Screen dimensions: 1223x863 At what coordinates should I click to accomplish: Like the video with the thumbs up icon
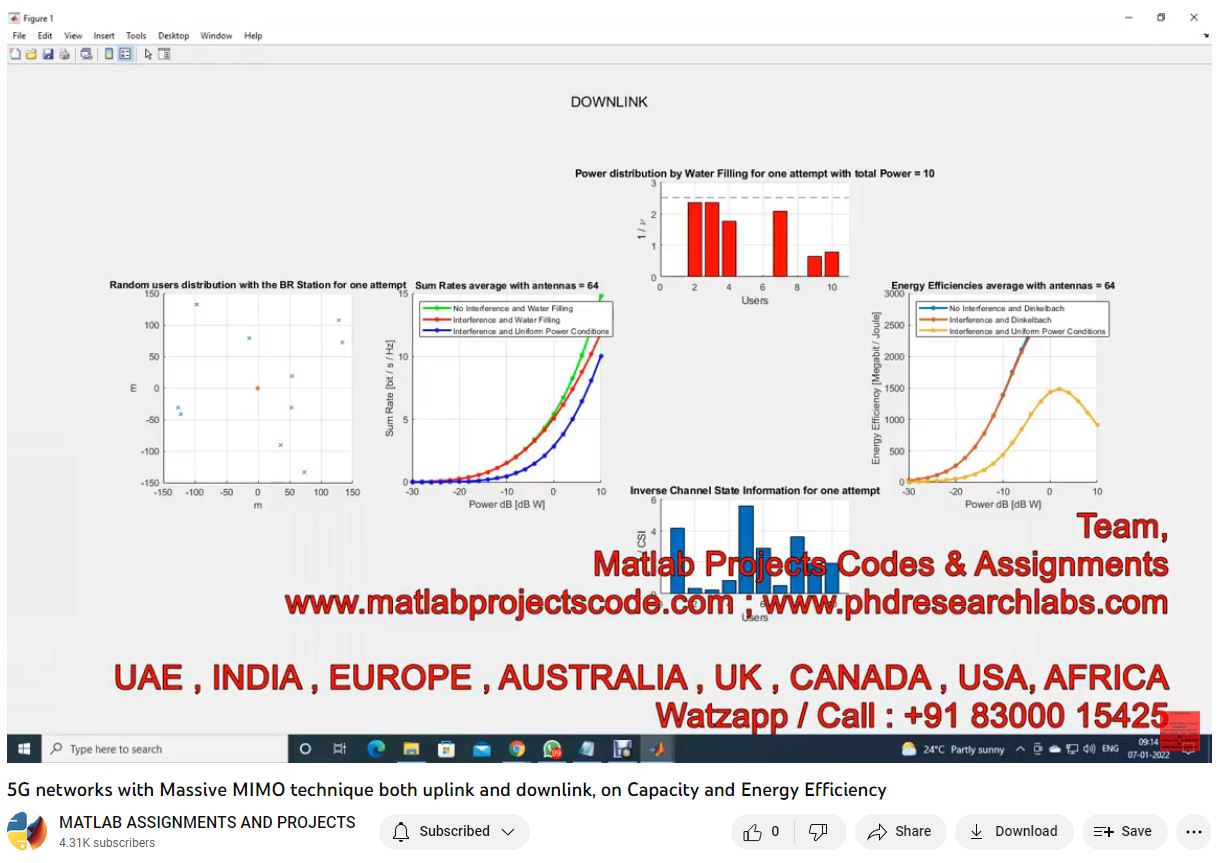[x=753, y=831]
